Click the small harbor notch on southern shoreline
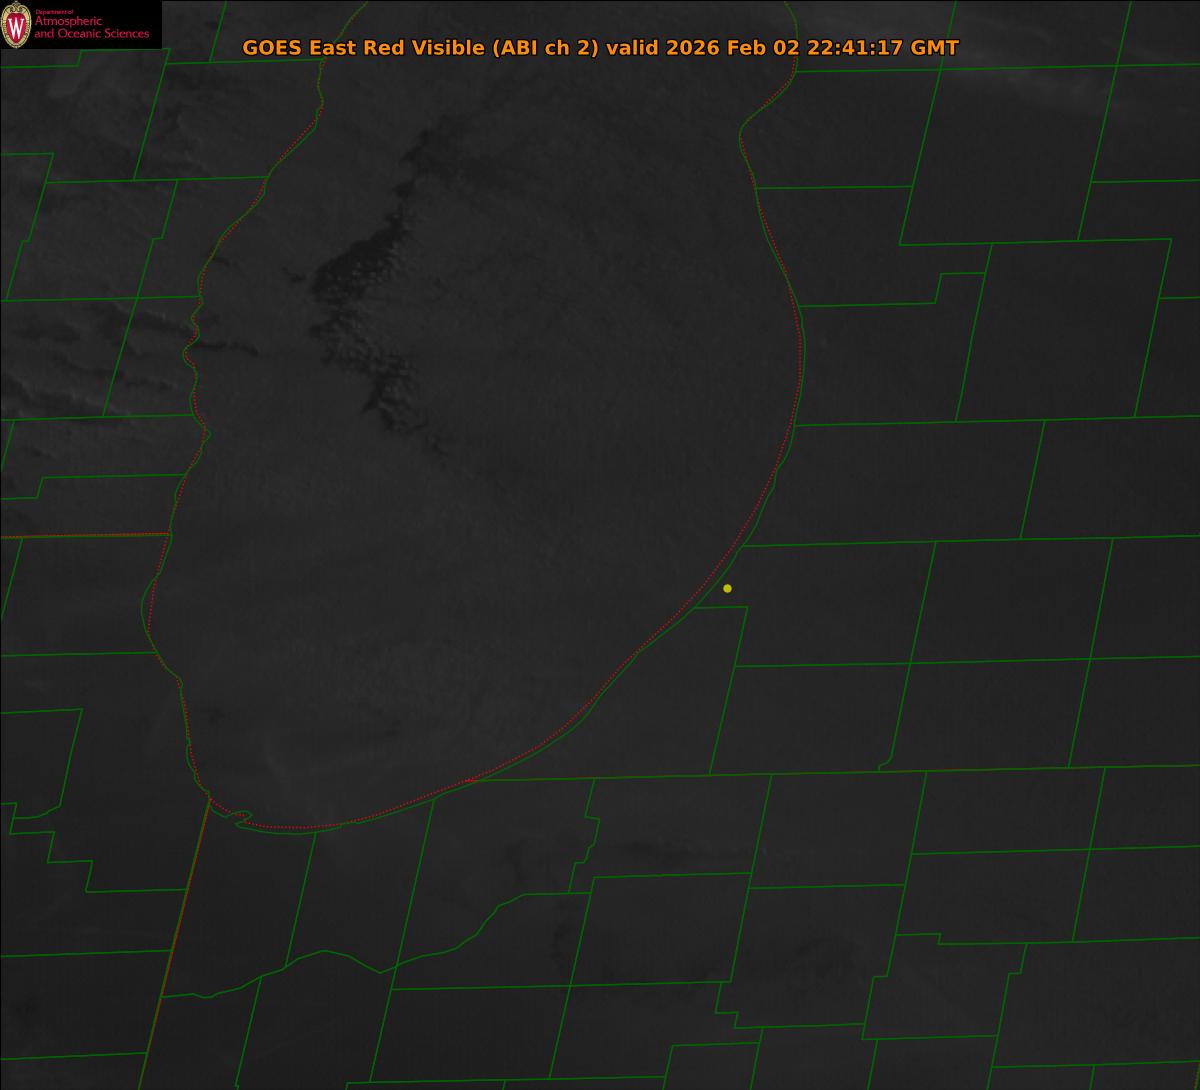Screen dimensions: 1200x1090 click(239, 818)
